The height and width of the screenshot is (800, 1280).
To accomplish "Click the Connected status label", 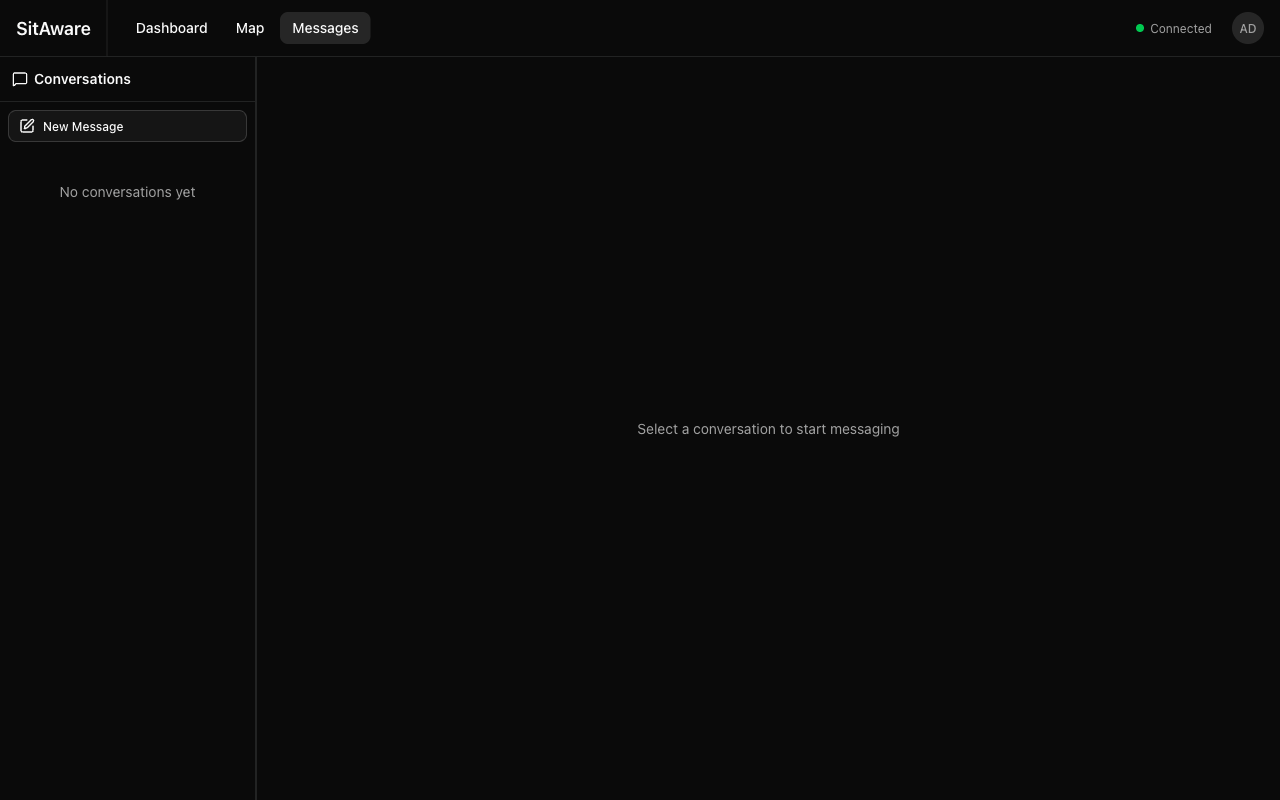I will point(1180,29).
